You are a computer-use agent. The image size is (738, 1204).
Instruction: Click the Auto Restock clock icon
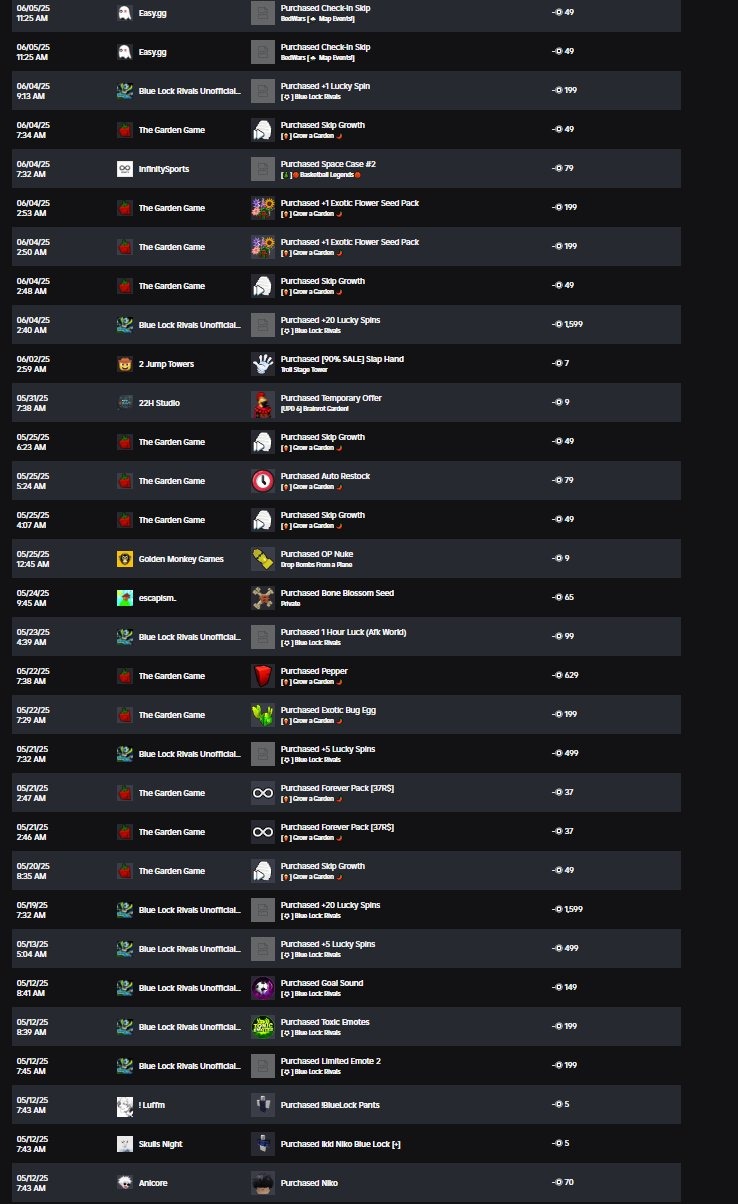point(262,481)
